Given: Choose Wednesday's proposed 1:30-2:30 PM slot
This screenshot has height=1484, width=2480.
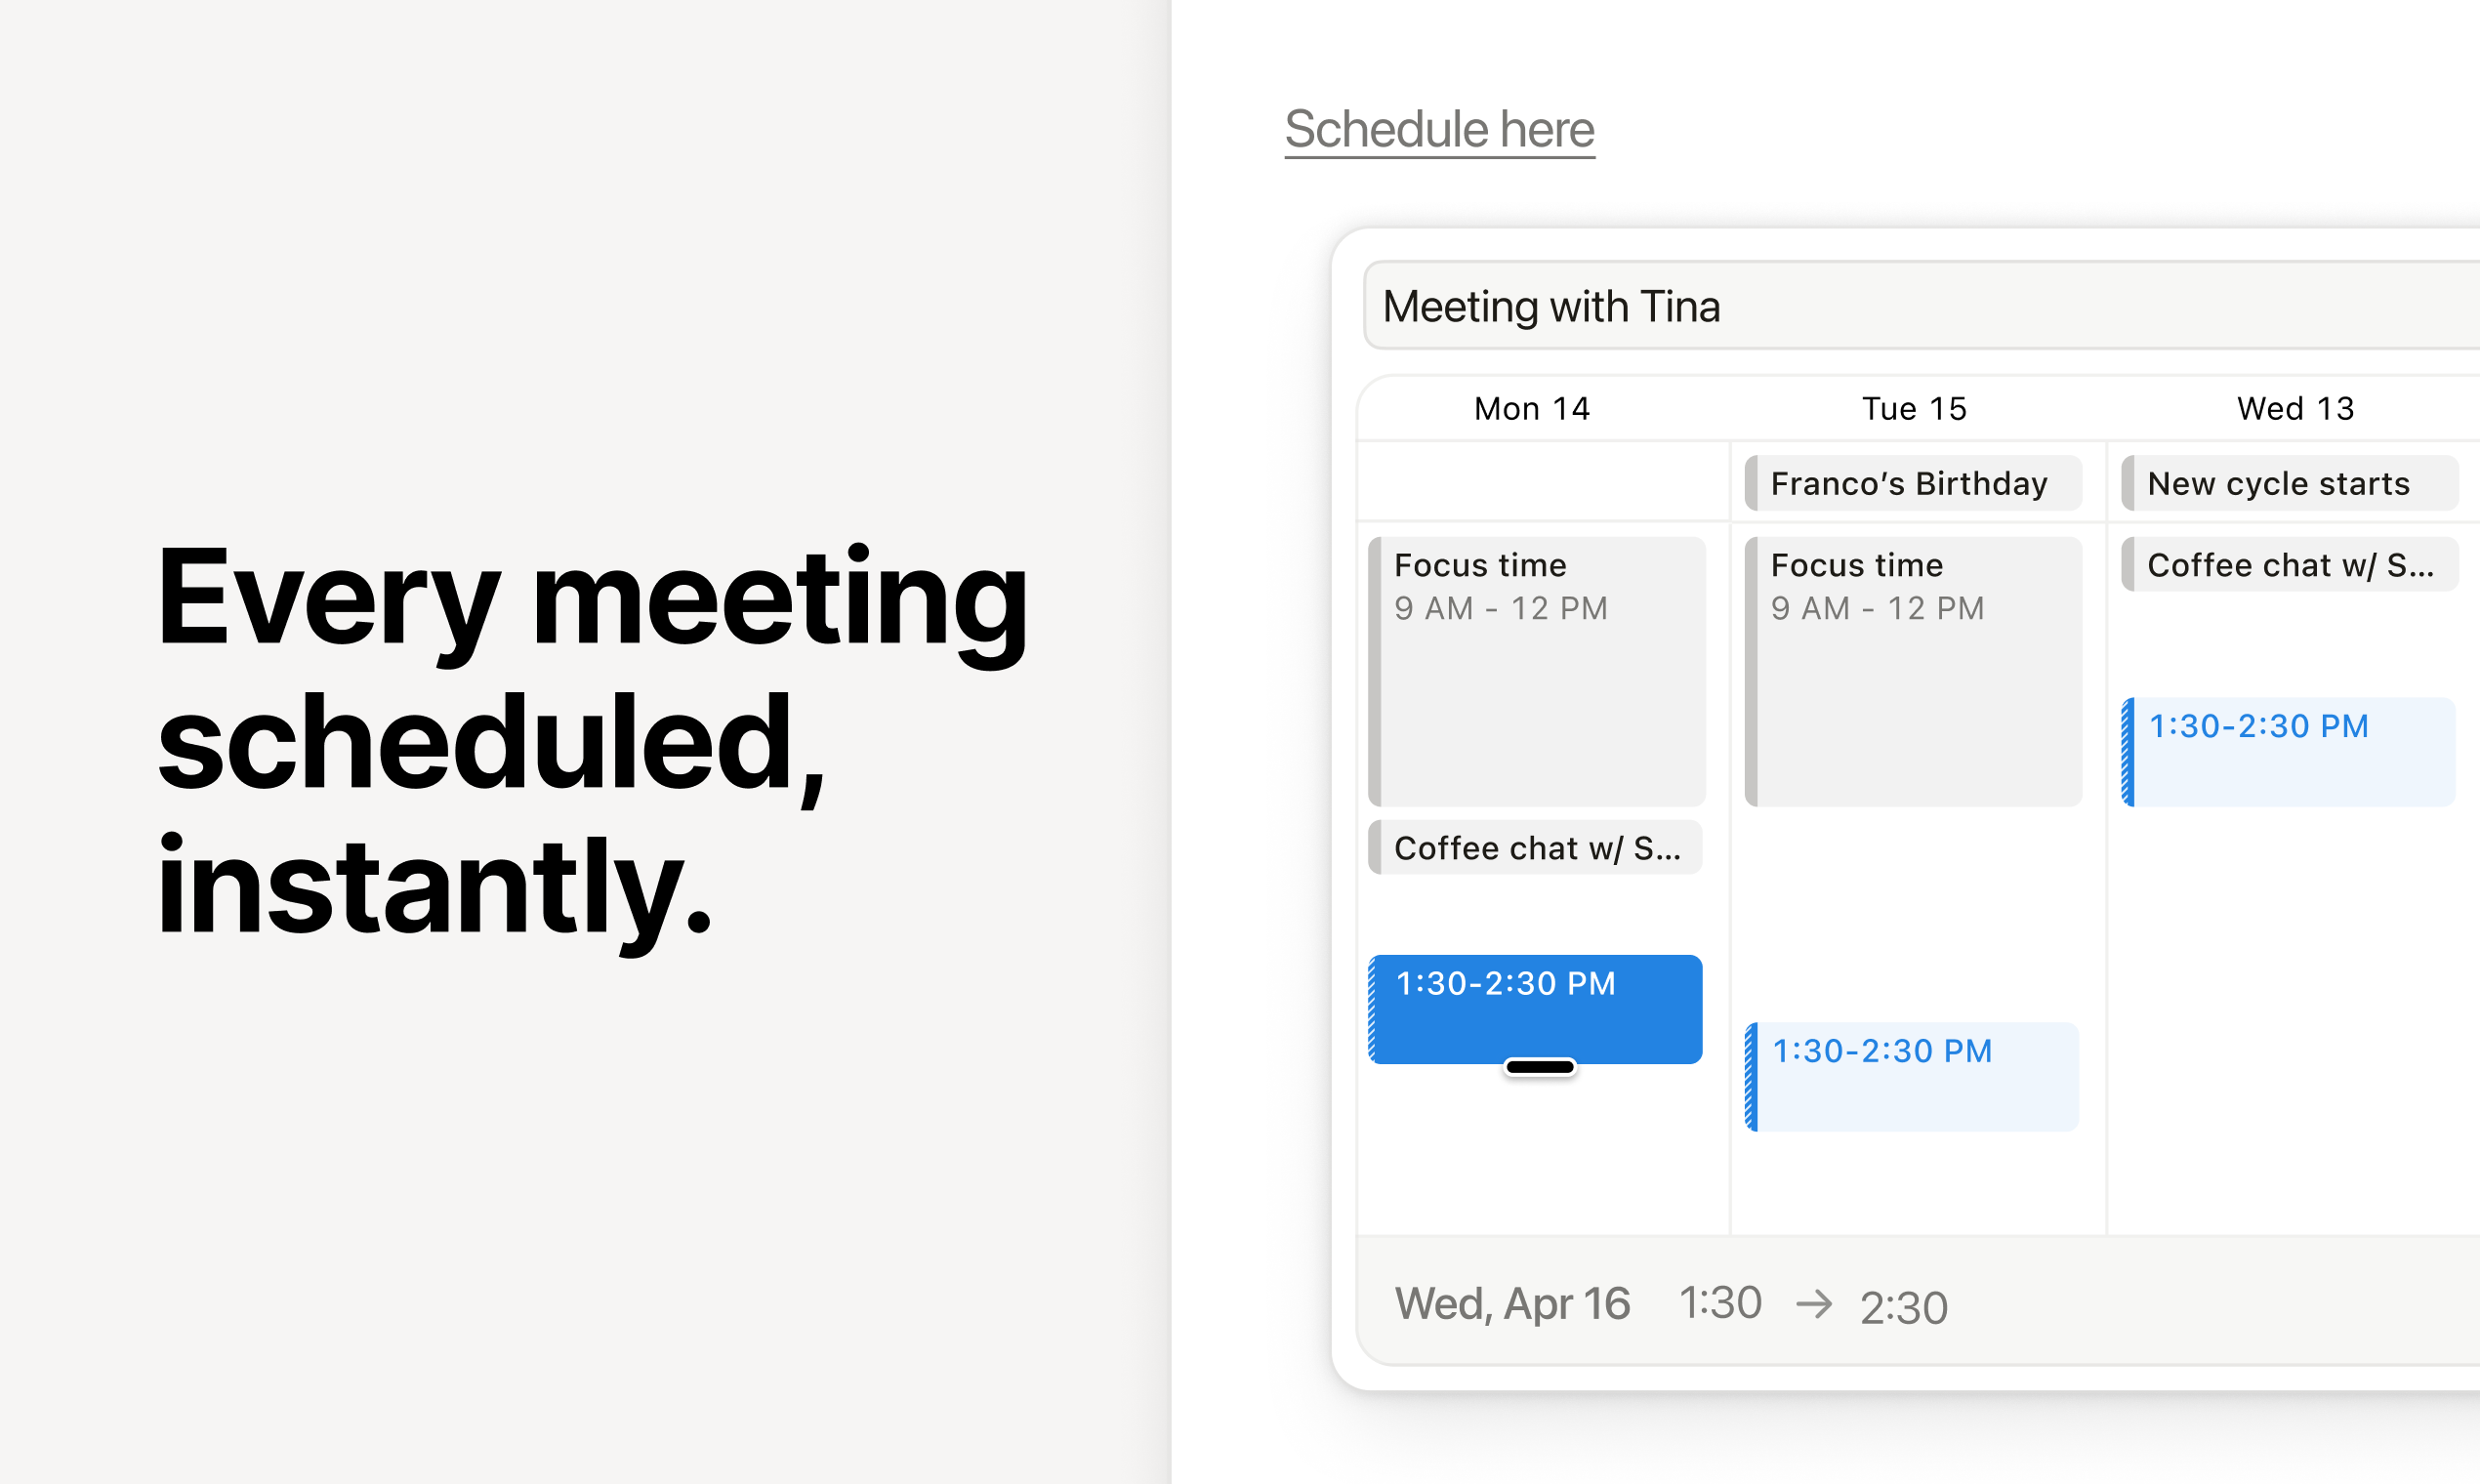Looking at the screenshot, I should pyautogui.click(x=2288, y=752).
